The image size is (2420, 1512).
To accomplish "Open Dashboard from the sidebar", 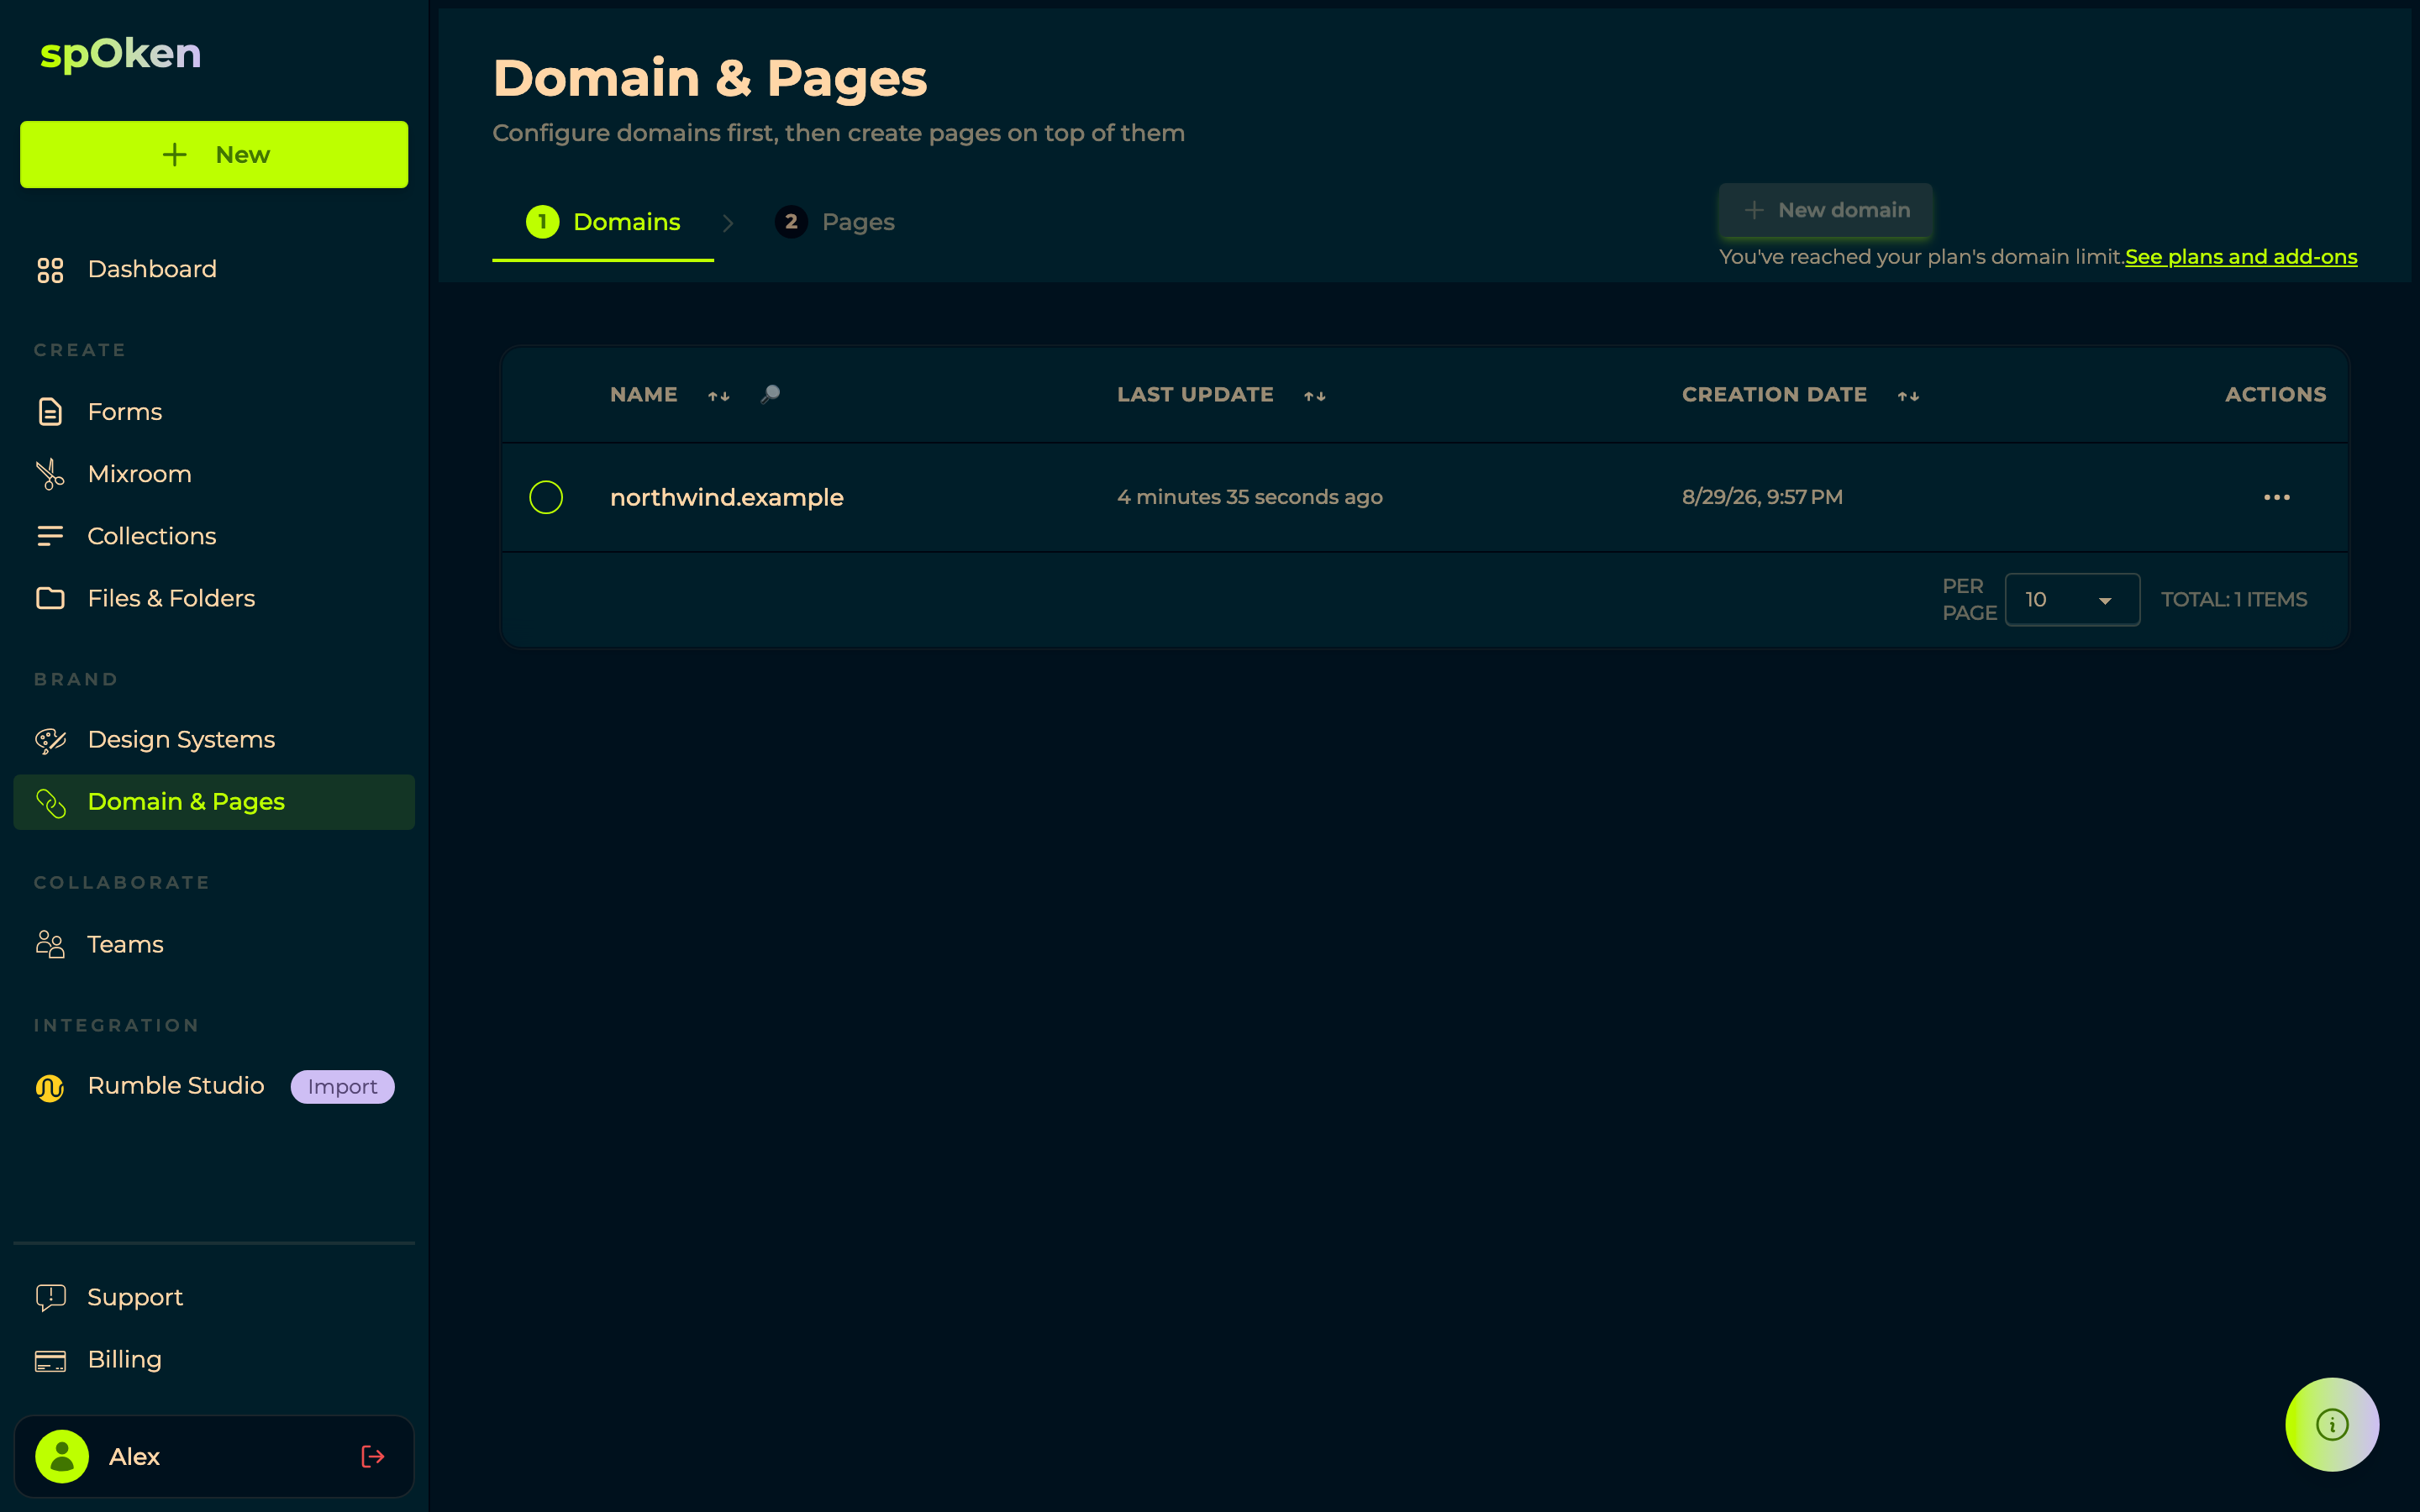I will pyautogui.click(x=214, y=270).
